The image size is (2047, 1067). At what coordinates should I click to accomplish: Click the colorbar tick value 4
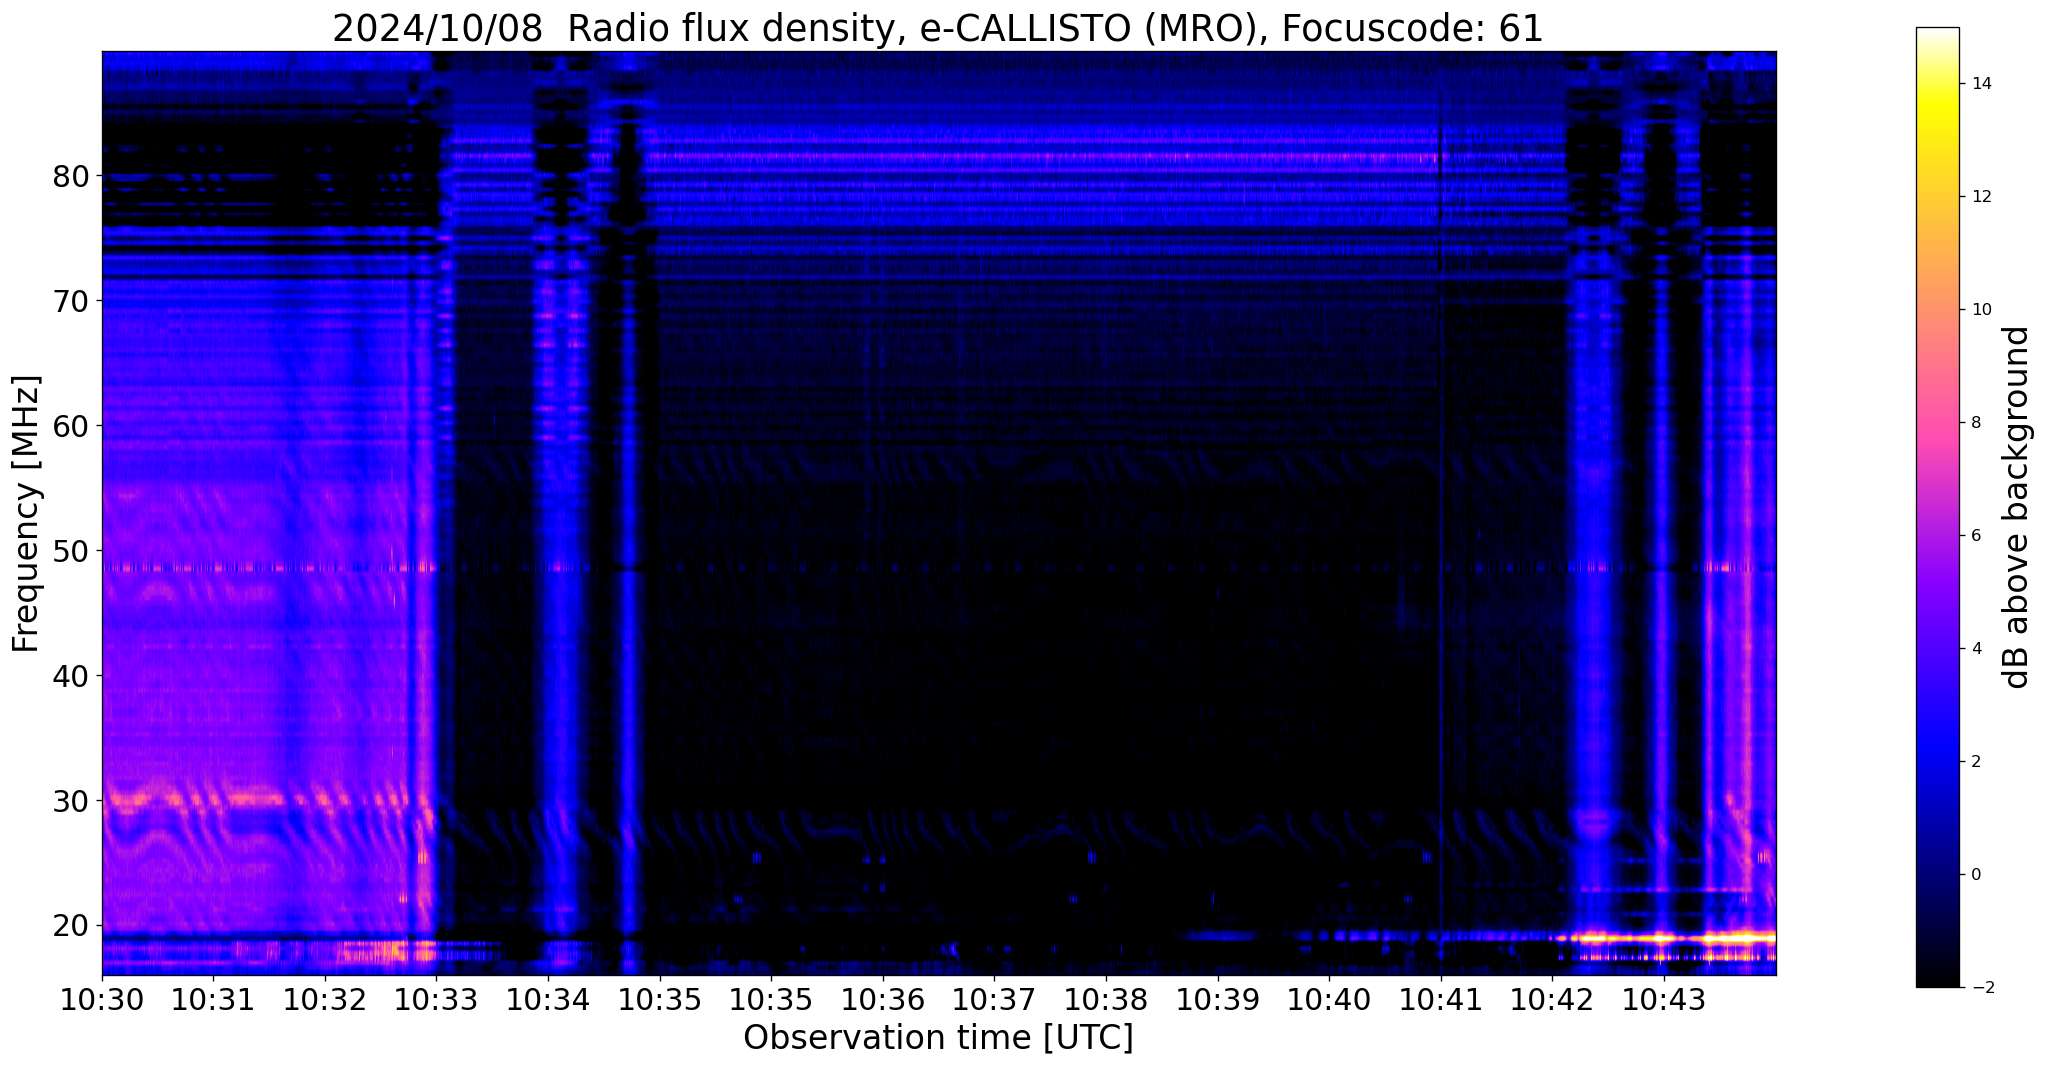(1975, 649)
